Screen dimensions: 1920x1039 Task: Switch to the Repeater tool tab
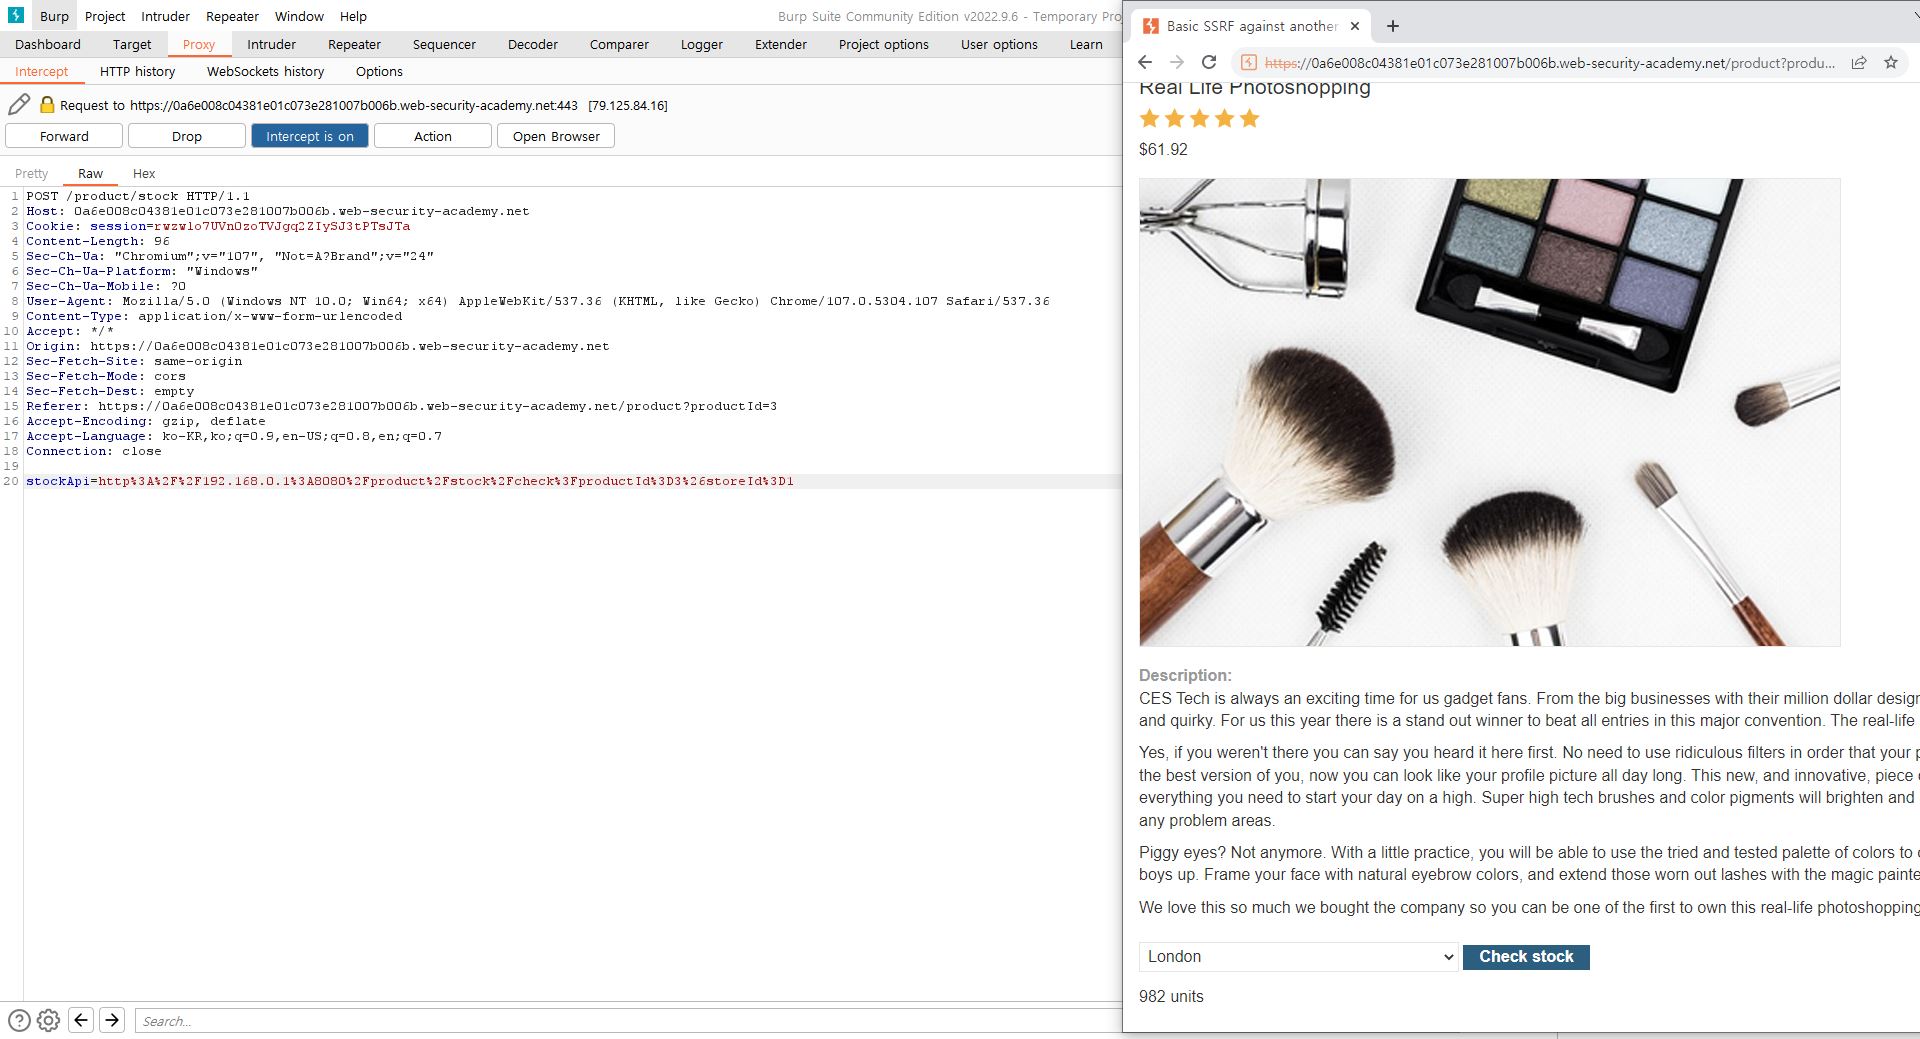coord(354,44)
